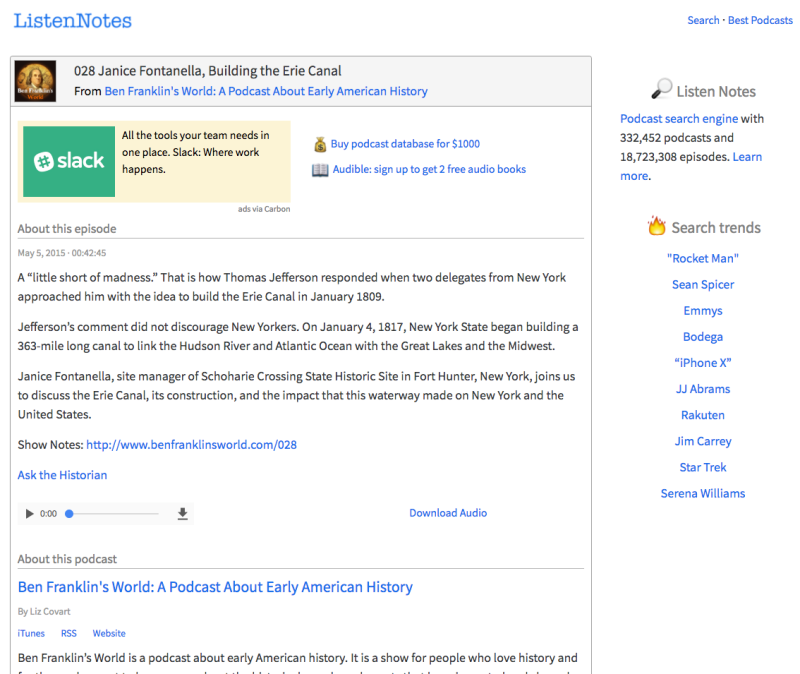
Task: Click the episode title "028 Janice Fontanella"
Action: [x=208, y=71]
